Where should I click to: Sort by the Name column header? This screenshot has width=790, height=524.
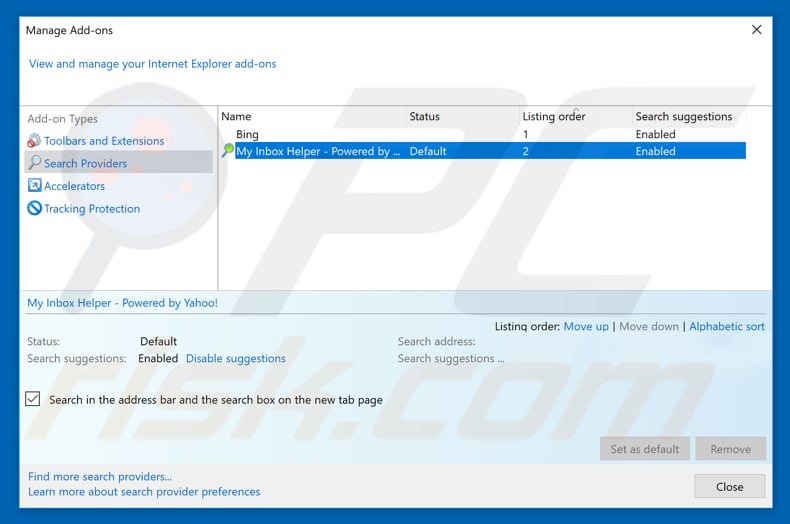pos(312,116)
